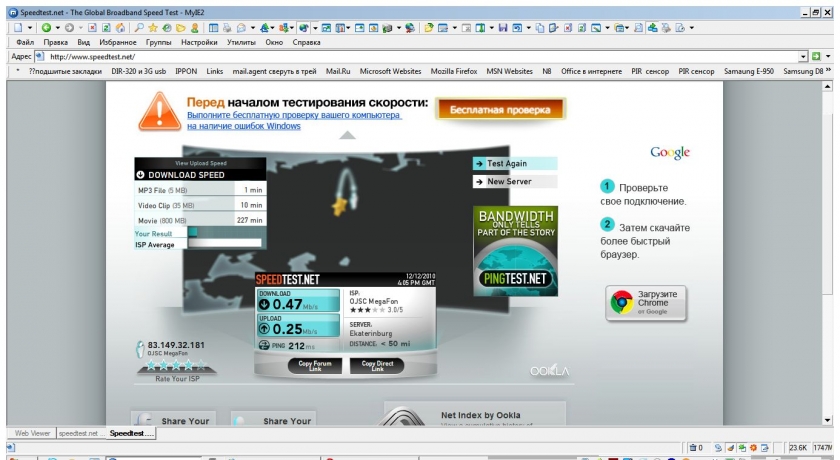Open the address bar history dropdown
This screenshot has width=840, height=460.
(803, 57)
